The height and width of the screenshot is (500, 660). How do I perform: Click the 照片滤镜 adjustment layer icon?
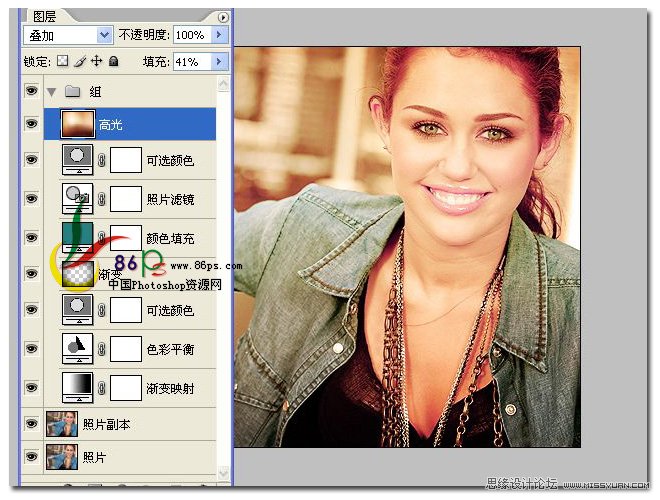(x=77, y=198)
